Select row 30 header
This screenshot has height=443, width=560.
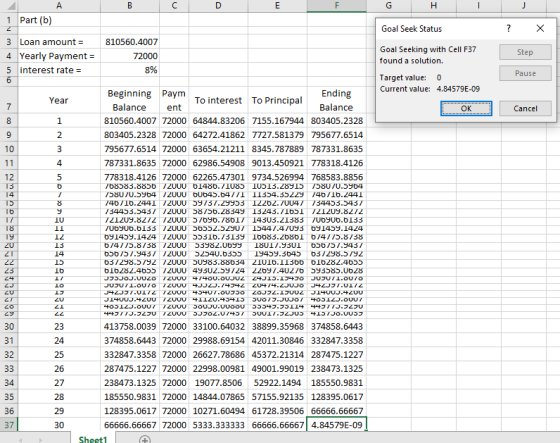(9, 327)
